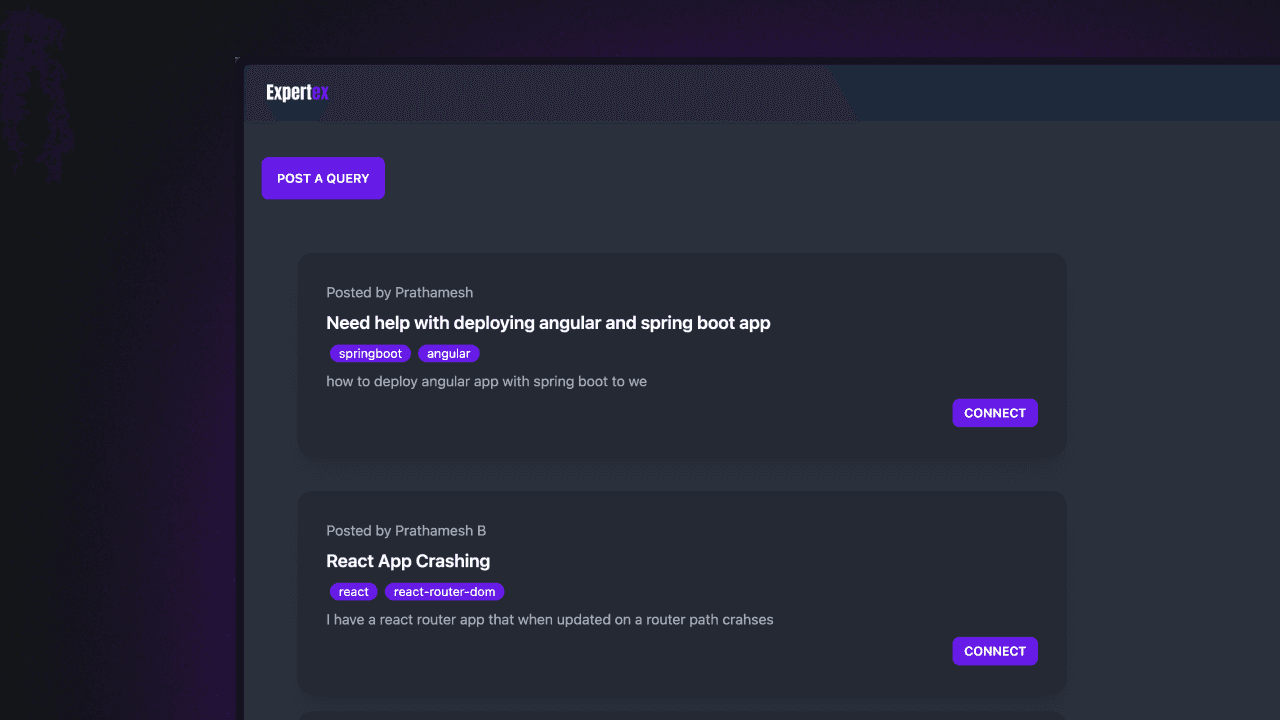Open the 'React App Crashing' title

coord(408,561)
